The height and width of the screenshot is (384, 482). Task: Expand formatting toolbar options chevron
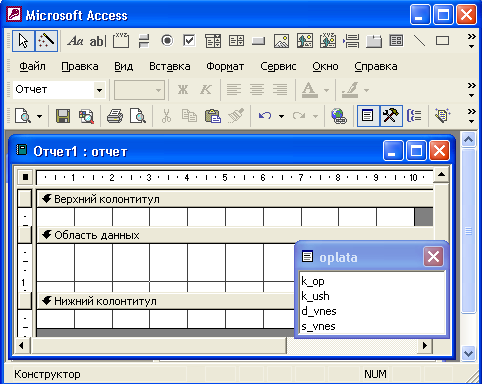click(x=471, y=90)
